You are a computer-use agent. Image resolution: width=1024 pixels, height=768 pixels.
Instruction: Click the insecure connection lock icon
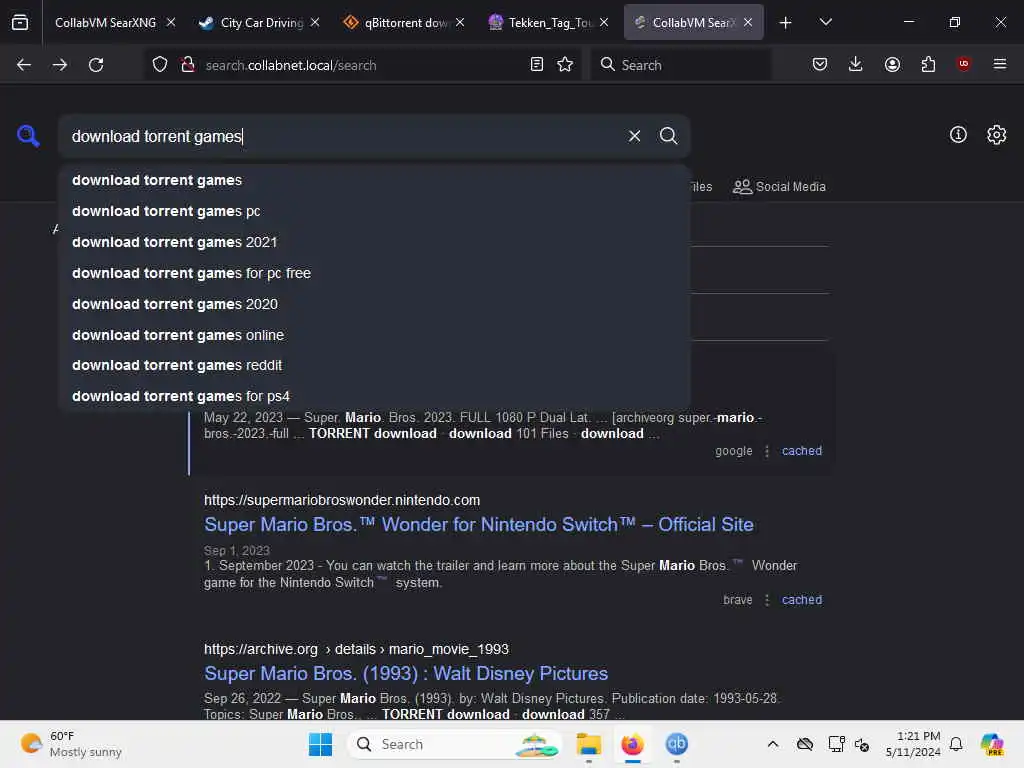[x=188, y=65]
